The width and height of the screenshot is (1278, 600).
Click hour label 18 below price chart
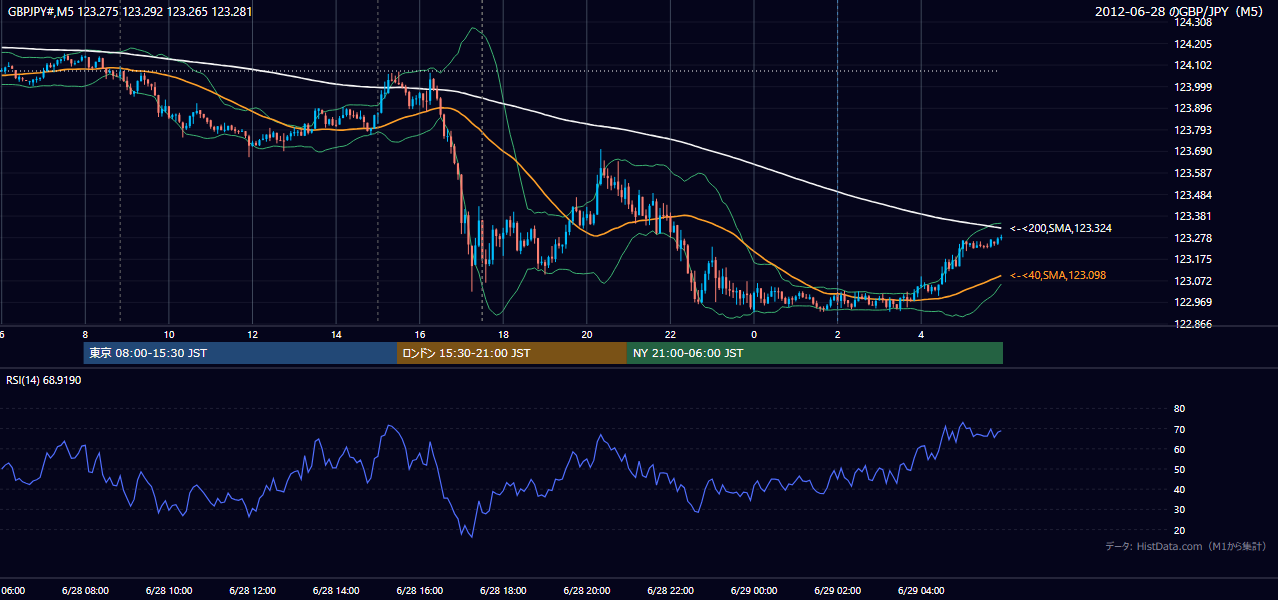click(503, 334)
